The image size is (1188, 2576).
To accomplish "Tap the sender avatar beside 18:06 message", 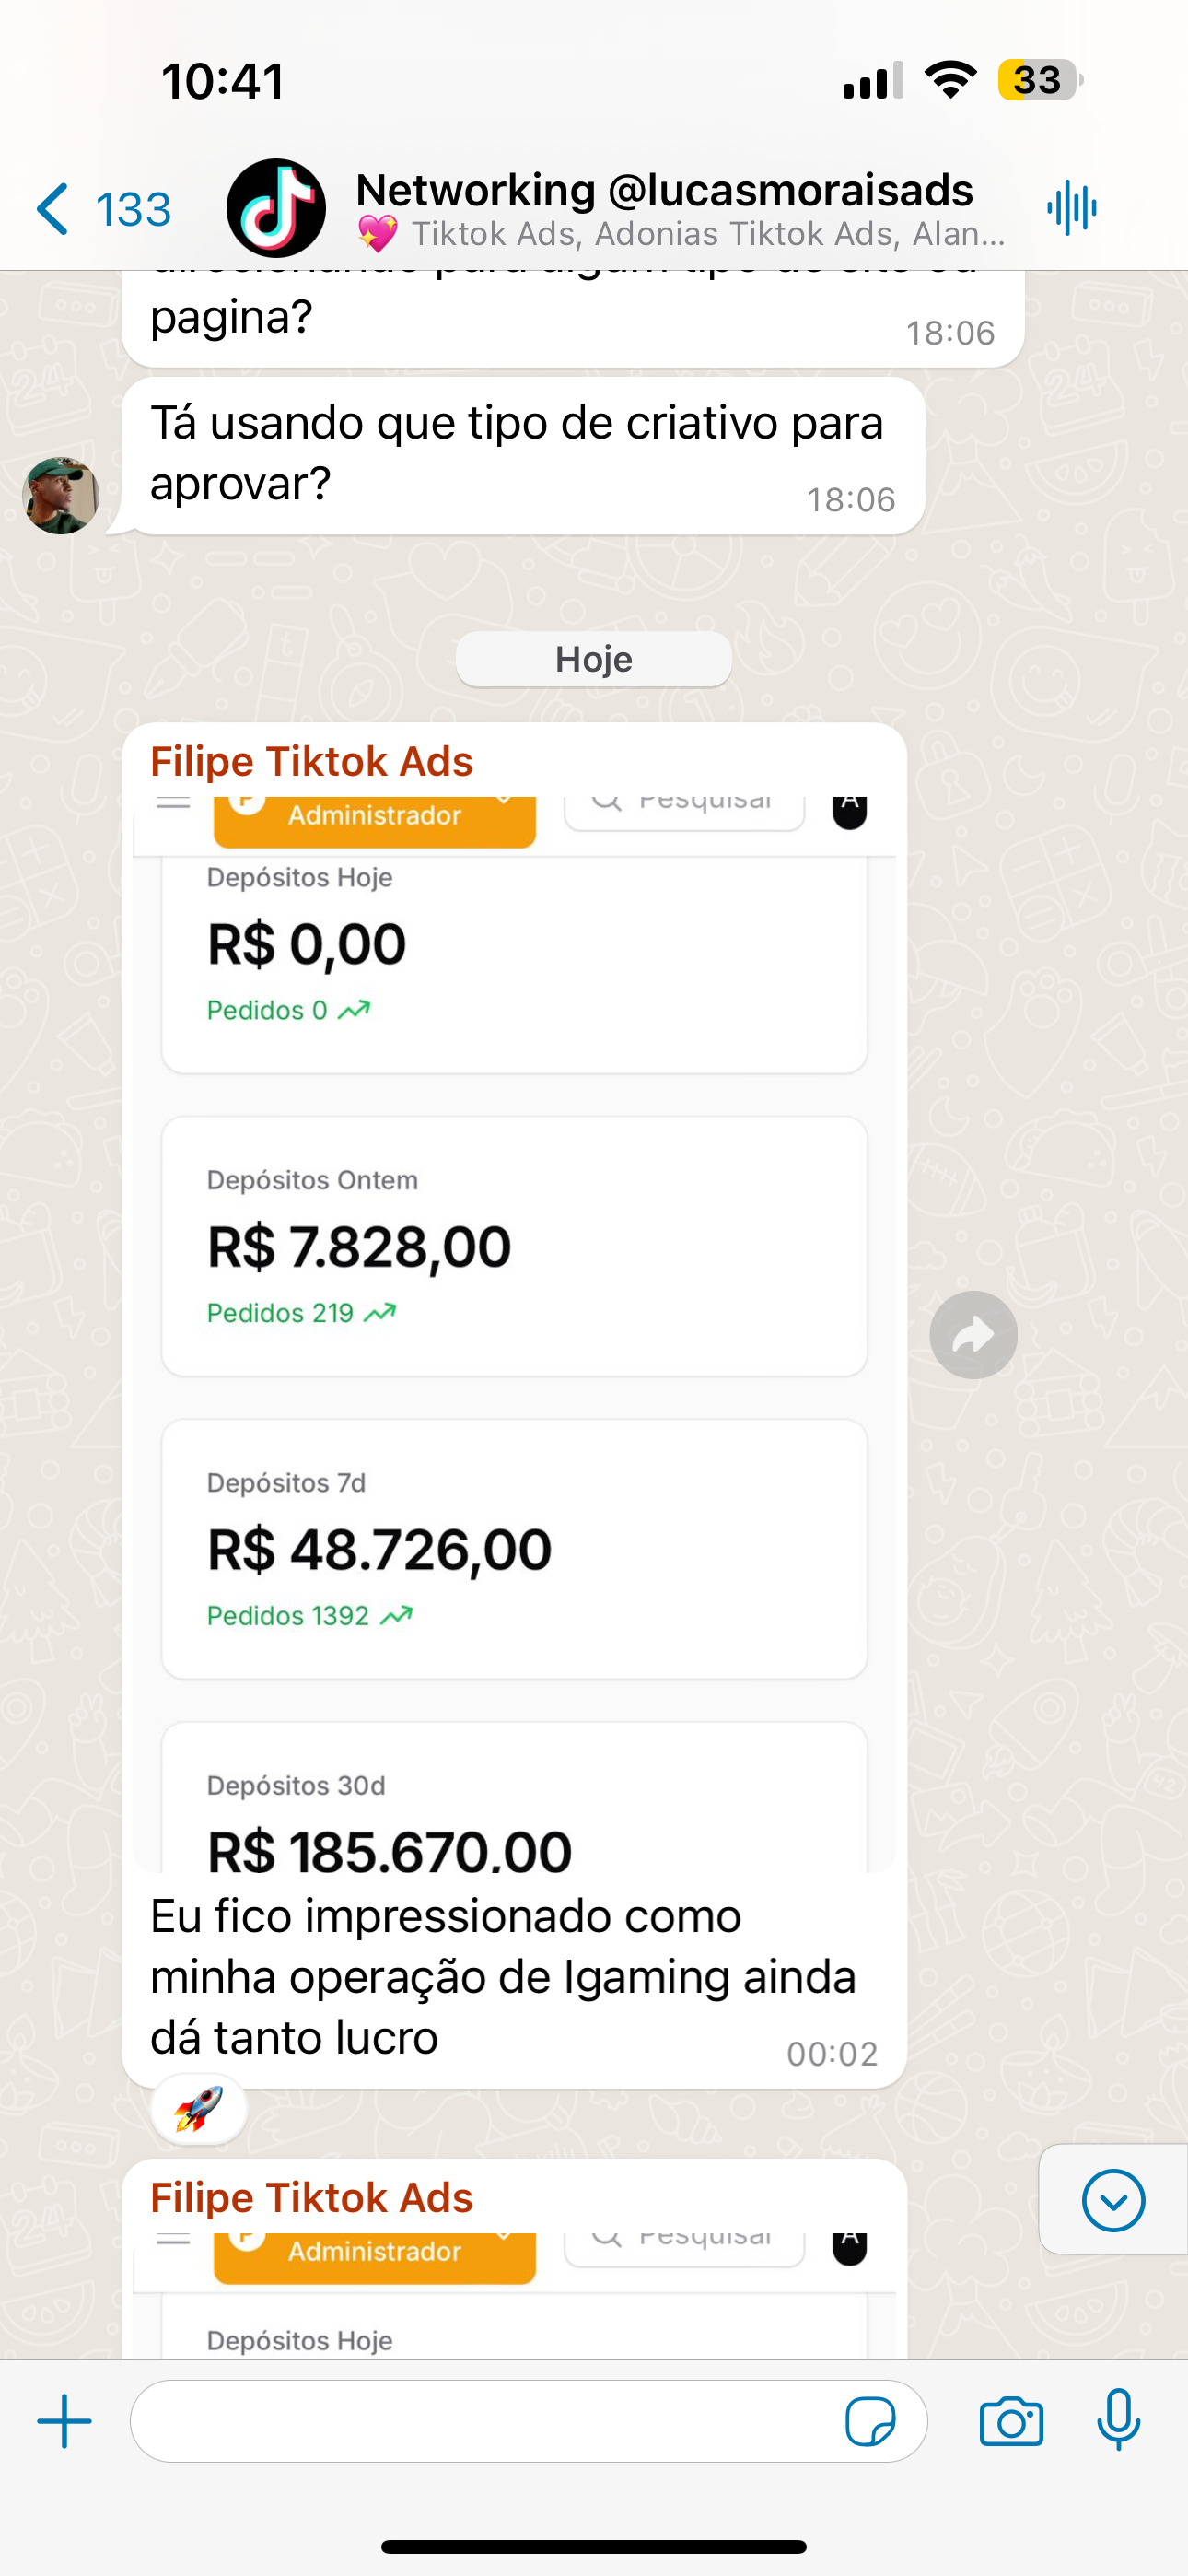I will tap(61, 496).
